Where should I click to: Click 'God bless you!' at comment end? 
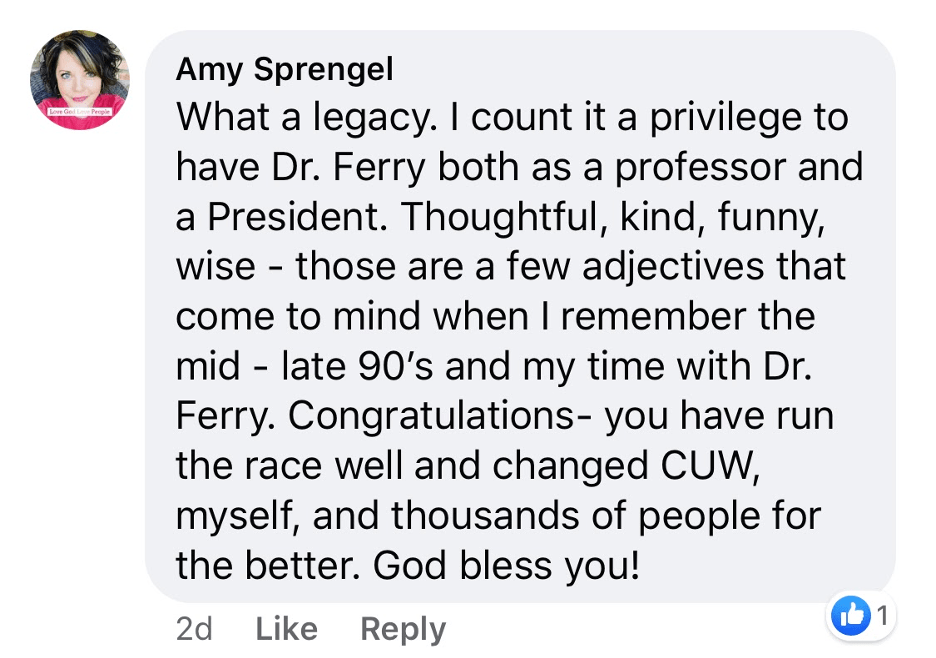click(506, 566)
